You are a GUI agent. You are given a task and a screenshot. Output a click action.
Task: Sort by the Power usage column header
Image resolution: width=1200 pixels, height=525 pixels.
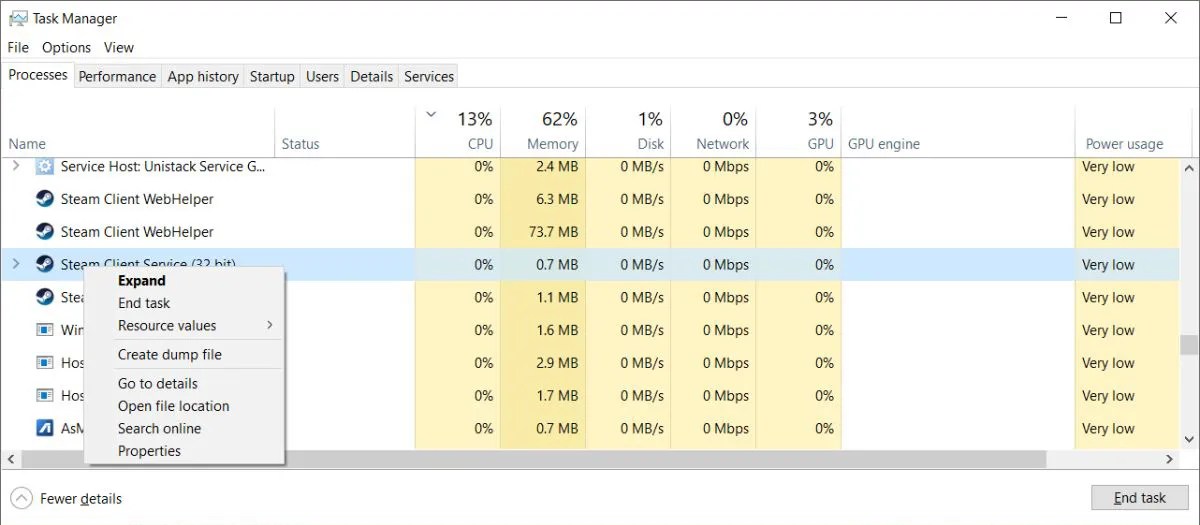pyautogui.click(x=1128, y=131)
